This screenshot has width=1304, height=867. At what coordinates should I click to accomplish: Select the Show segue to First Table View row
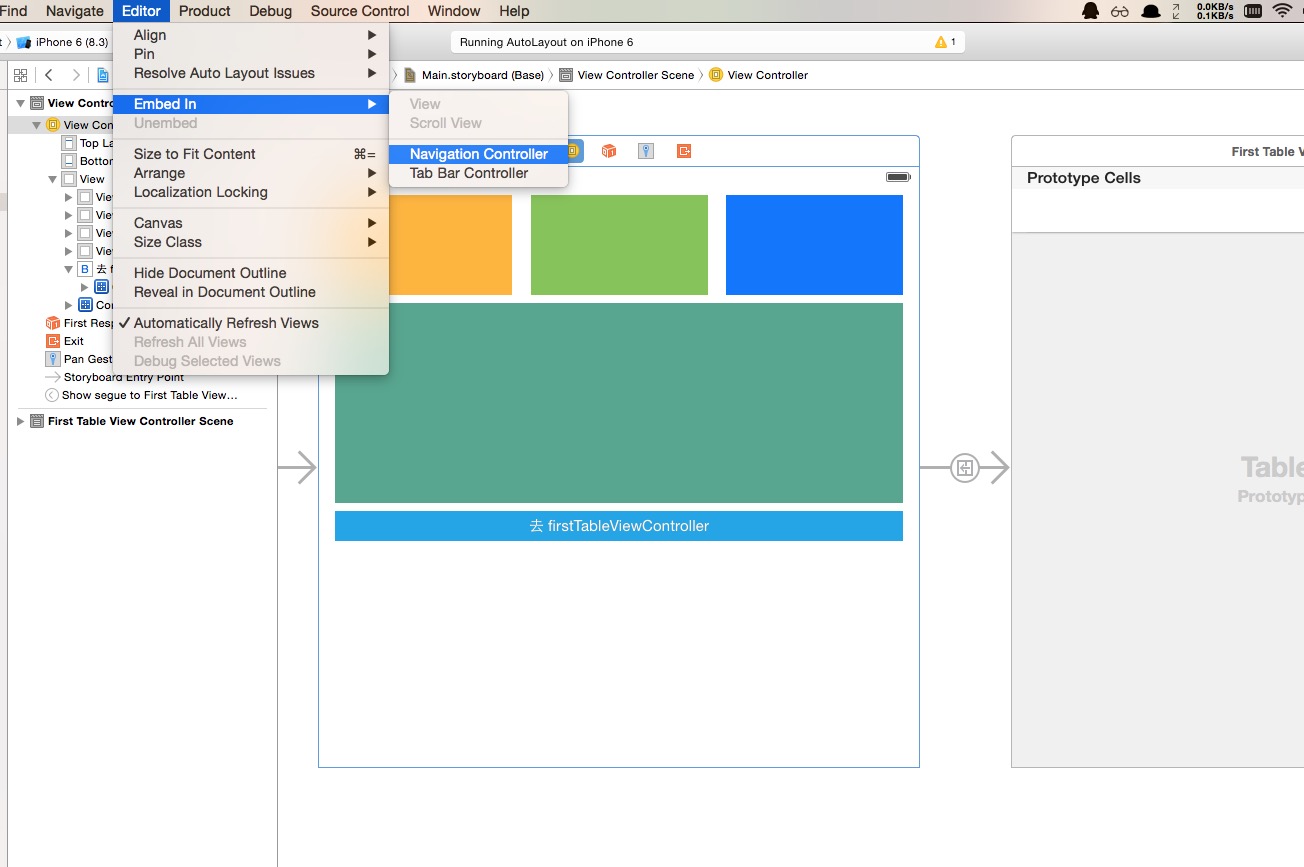[x=149, y=395]
